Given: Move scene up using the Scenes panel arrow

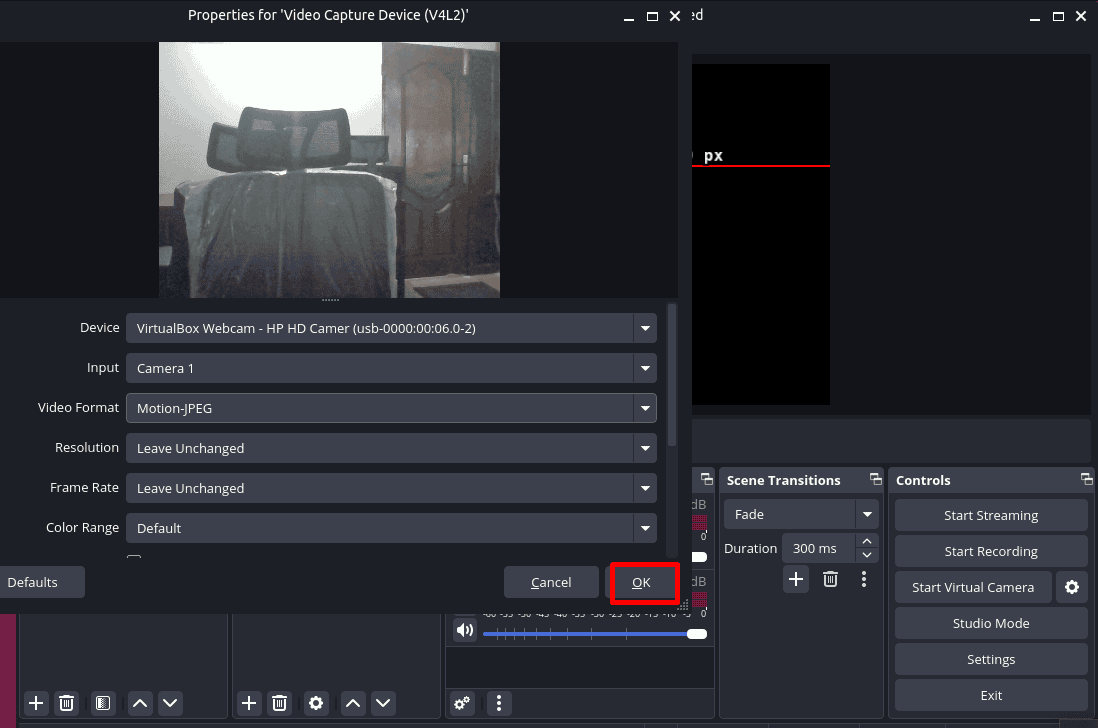Looking at the screenshot, I should [140, 703].
